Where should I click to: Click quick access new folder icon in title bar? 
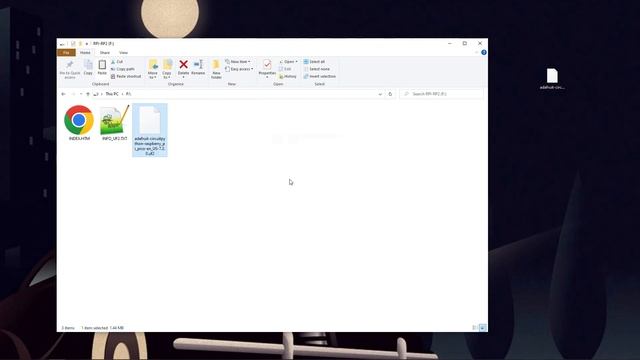[x=80, y=43]
